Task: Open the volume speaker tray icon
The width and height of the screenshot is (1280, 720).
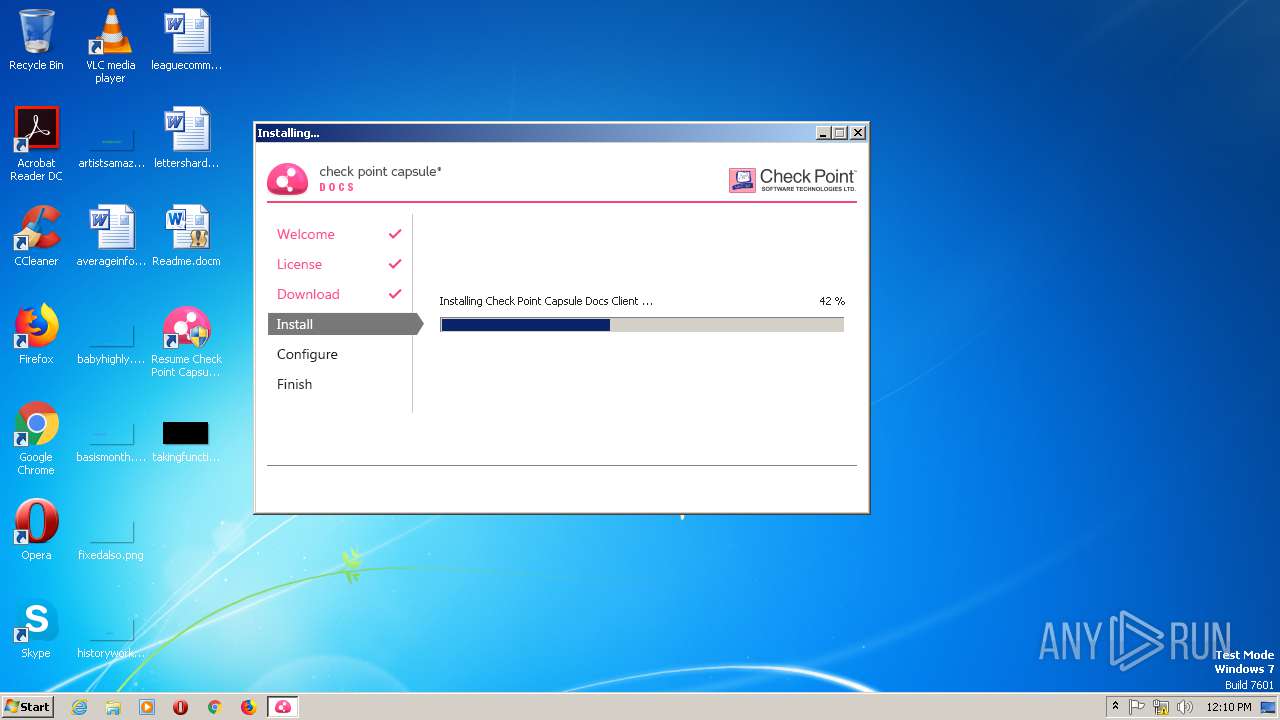Action: [x=1185, y=707]
